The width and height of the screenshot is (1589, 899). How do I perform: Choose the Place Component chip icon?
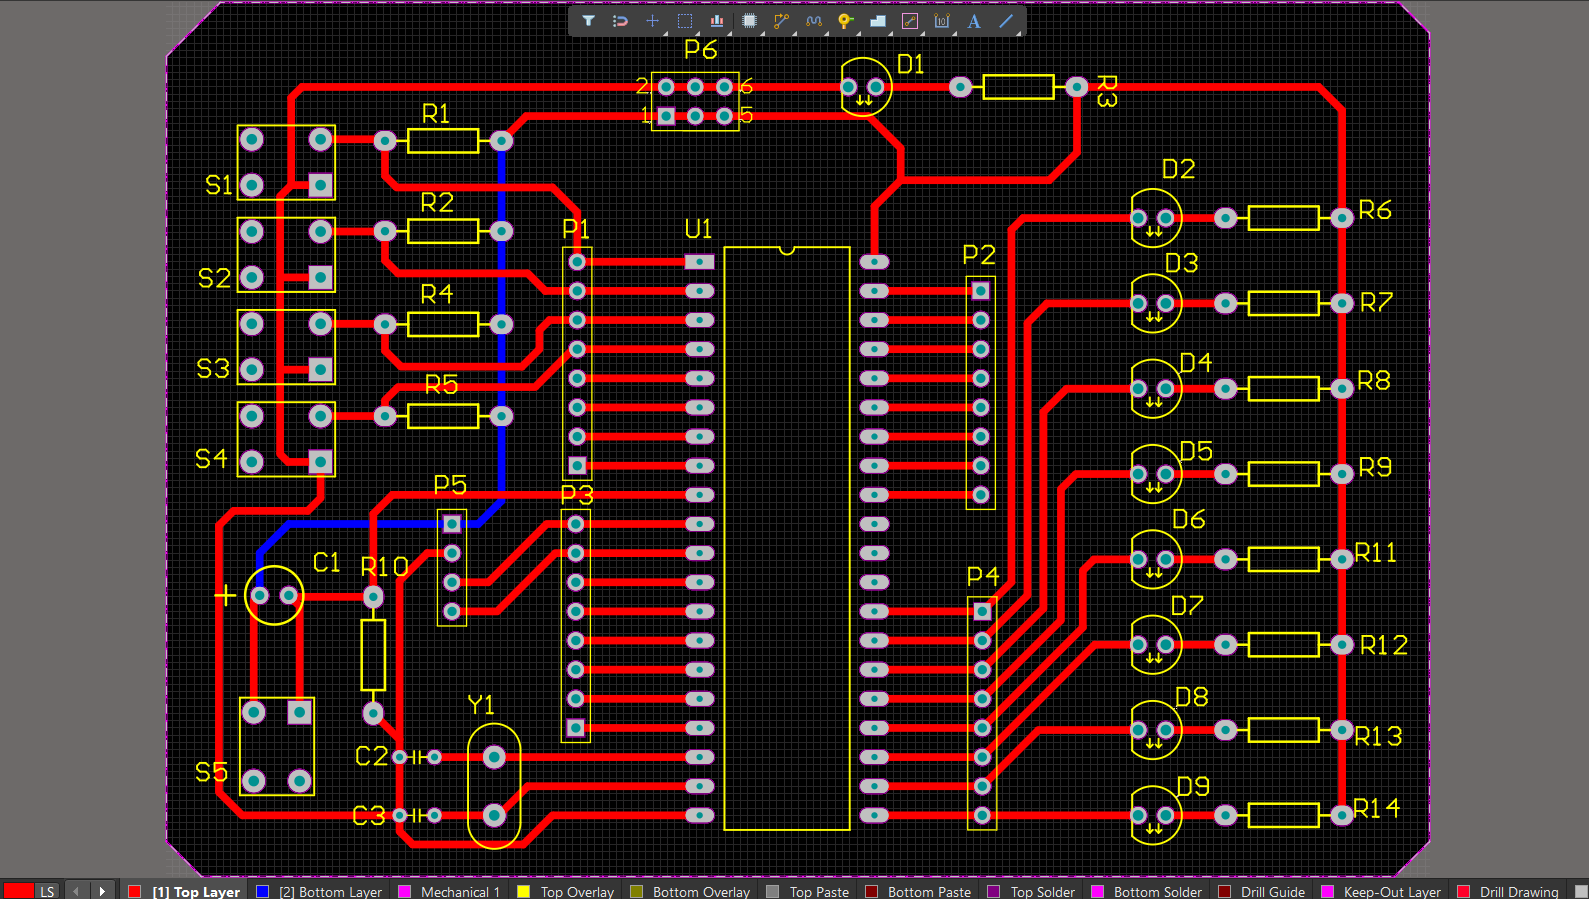tap(749, 21)
